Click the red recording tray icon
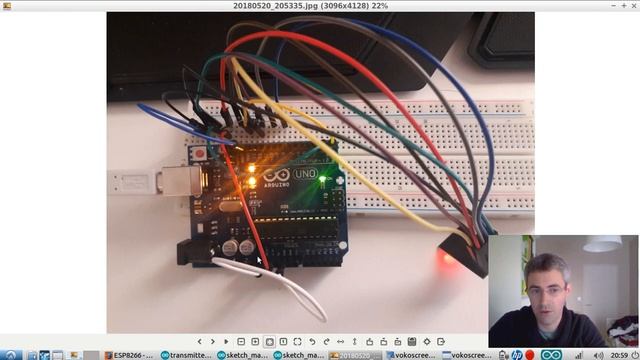This screenshot has height=360, width=640. pyautogui.click(x=530, y=355)
